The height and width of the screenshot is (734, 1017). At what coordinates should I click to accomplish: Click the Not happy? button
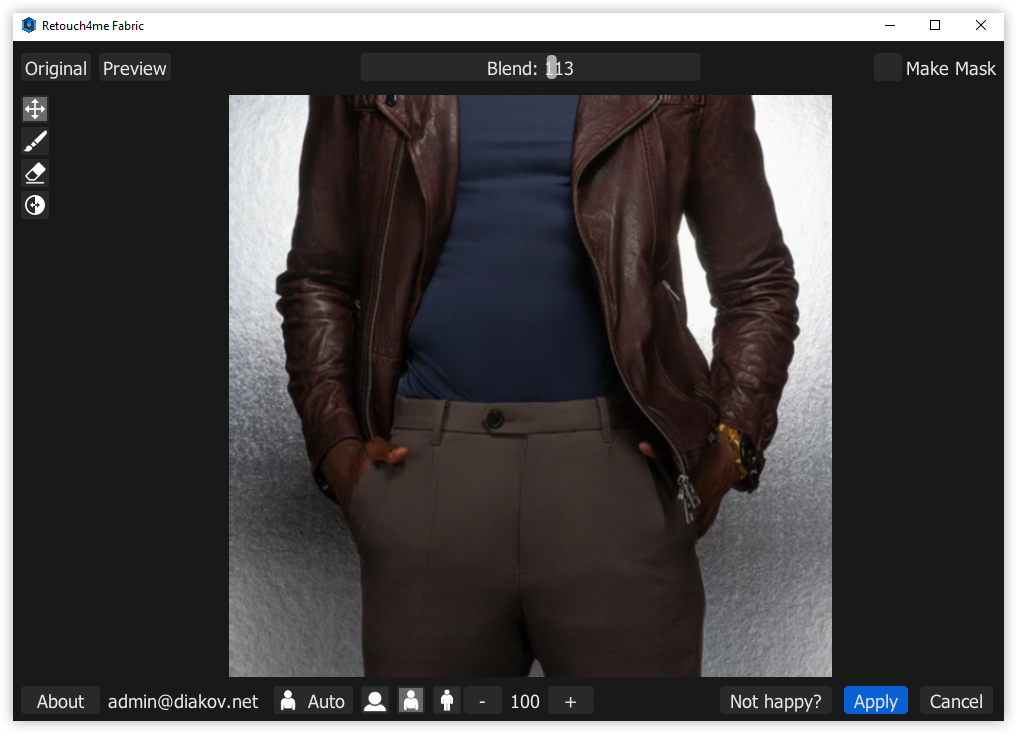[x=776, y=701]
